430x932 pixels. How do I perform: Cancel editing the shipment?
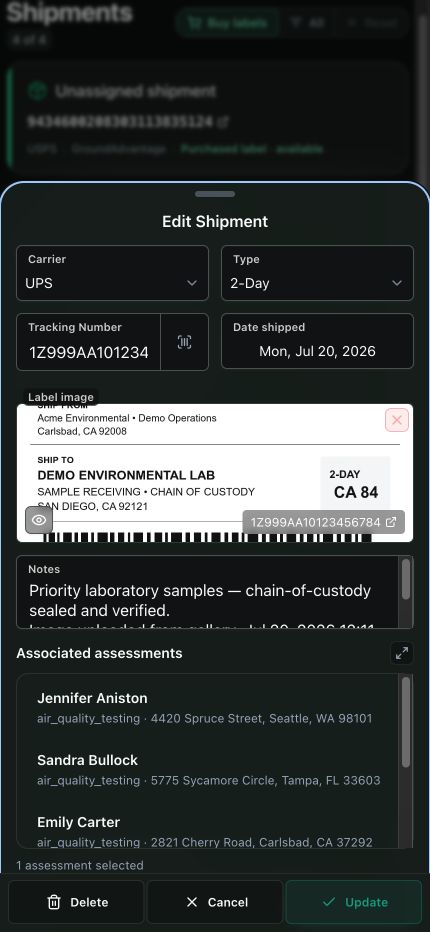215,902
